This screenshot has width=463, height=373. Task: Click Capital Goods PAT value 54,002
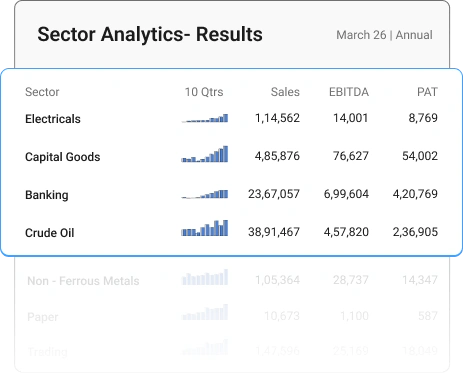(x=420, y=156)
